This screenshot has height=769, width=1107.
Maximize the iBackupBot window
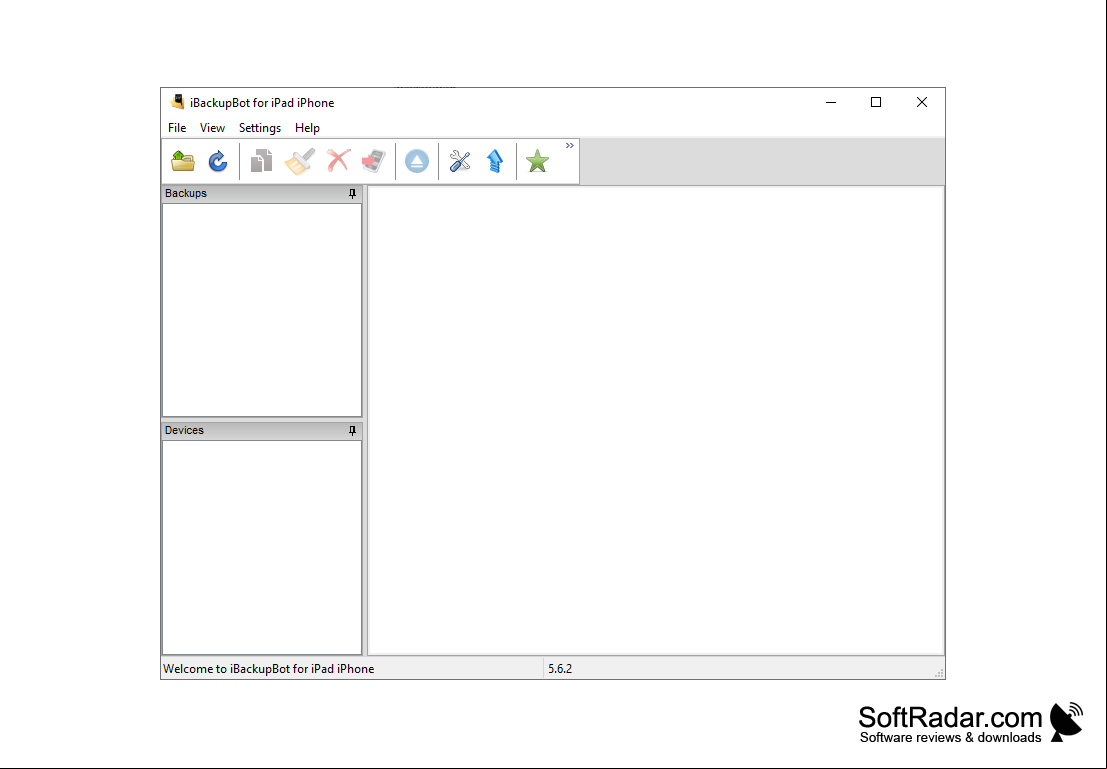[x=876, y=102]
